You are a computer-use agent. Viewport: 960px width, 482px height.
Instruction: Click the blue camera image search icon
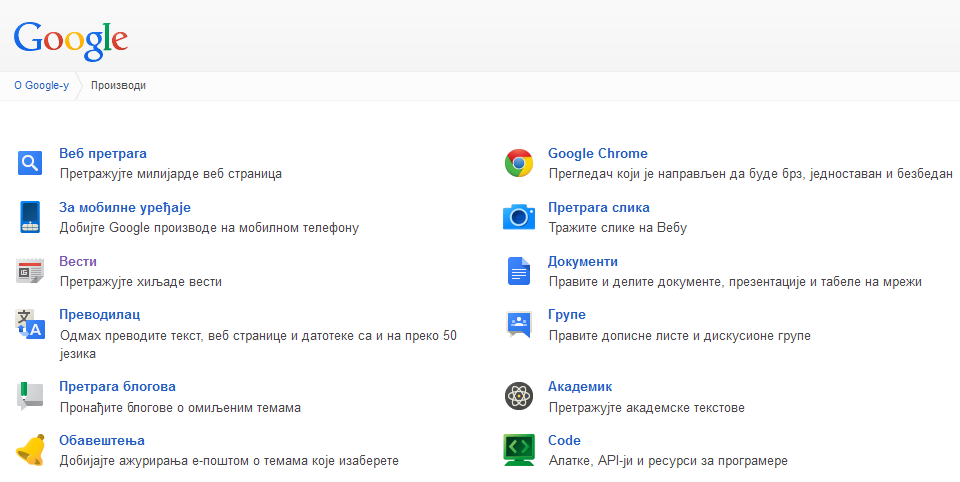click(519, 217)
